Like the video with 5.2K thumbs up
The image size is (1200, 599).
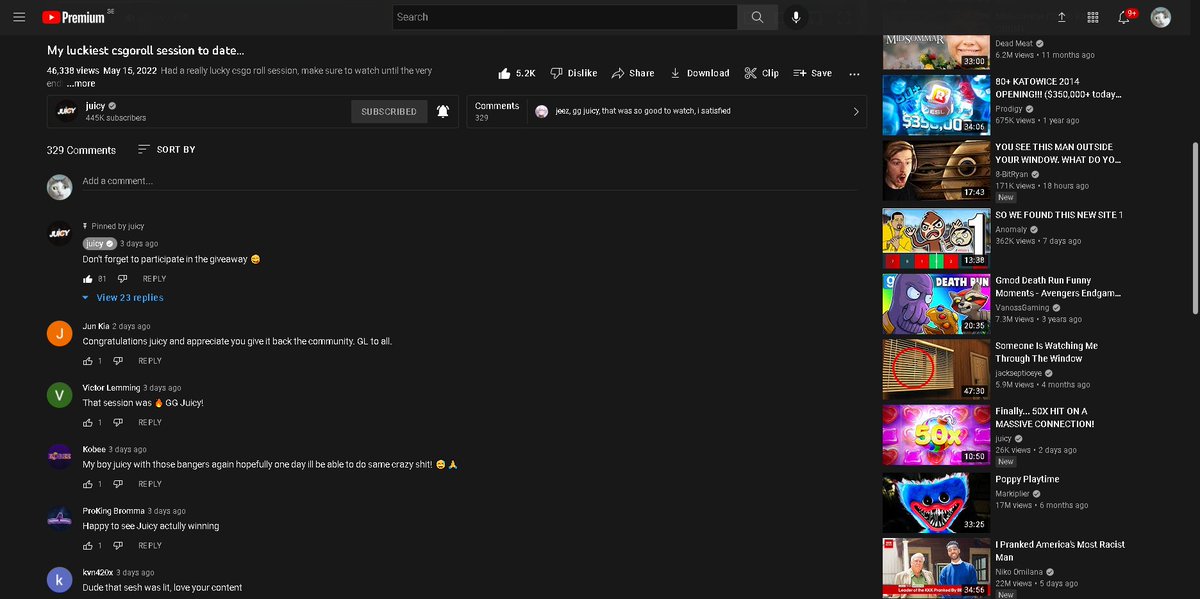pos(516,73)
